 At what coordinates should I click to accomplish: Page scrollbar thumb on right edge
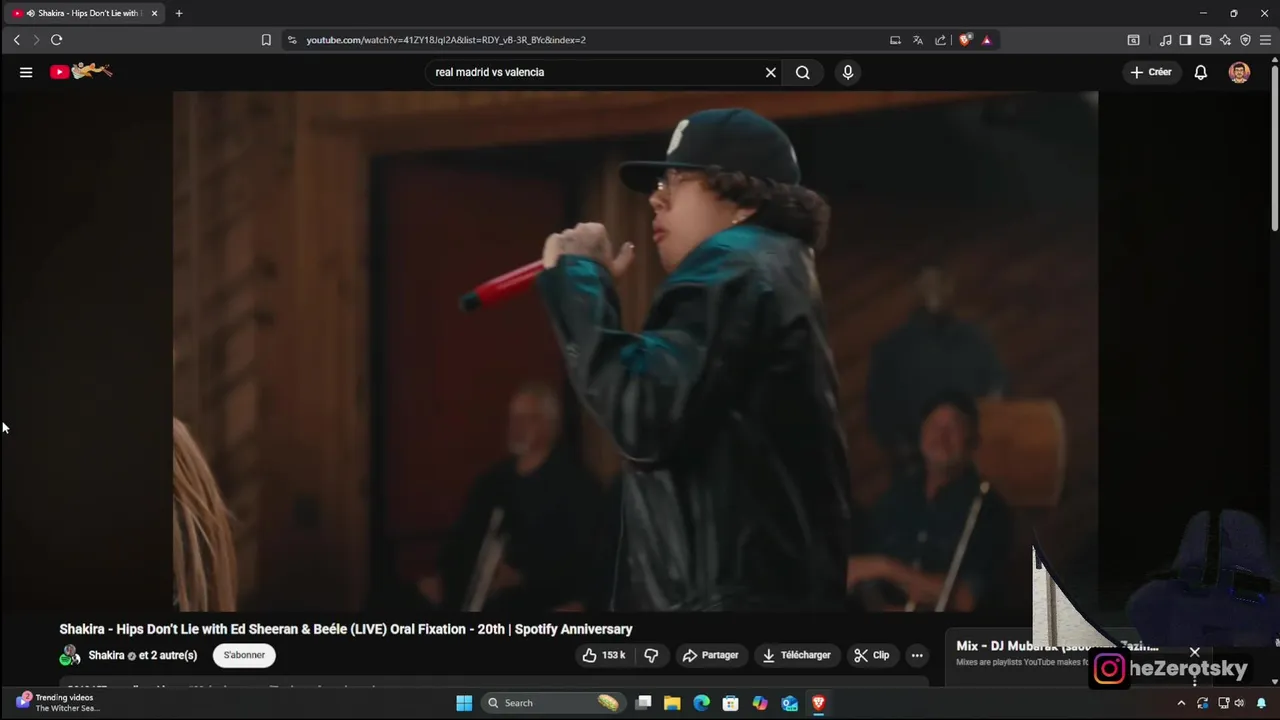(1274, 146)
